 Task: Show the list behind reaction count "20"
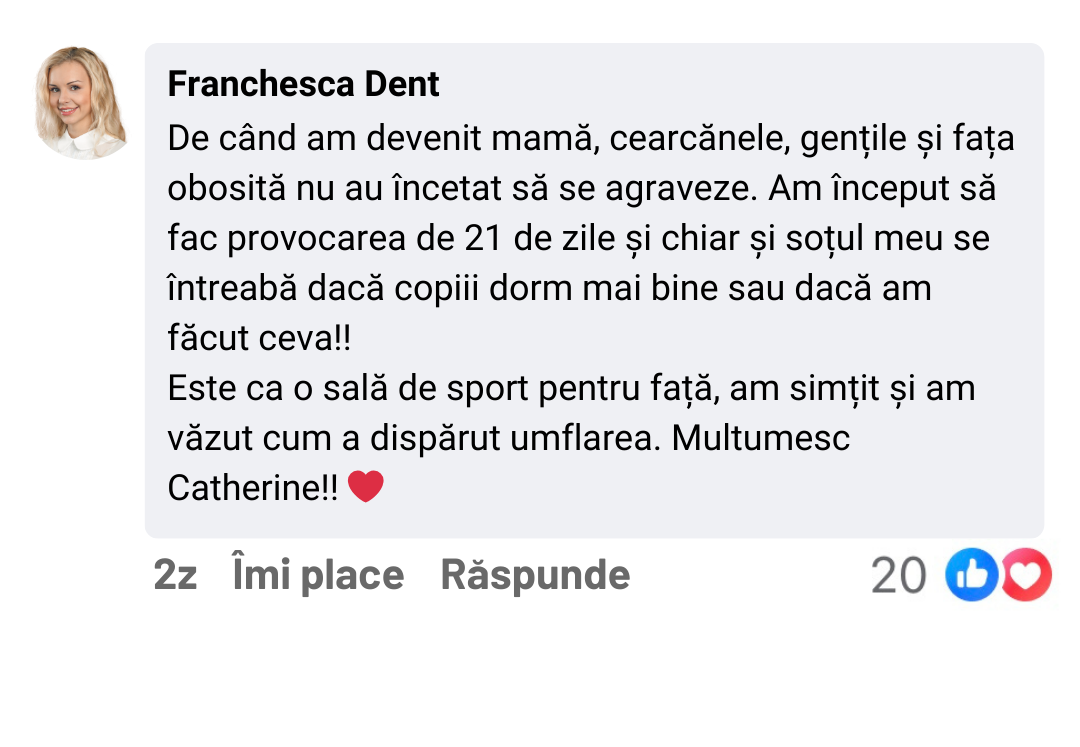[898, 575]
